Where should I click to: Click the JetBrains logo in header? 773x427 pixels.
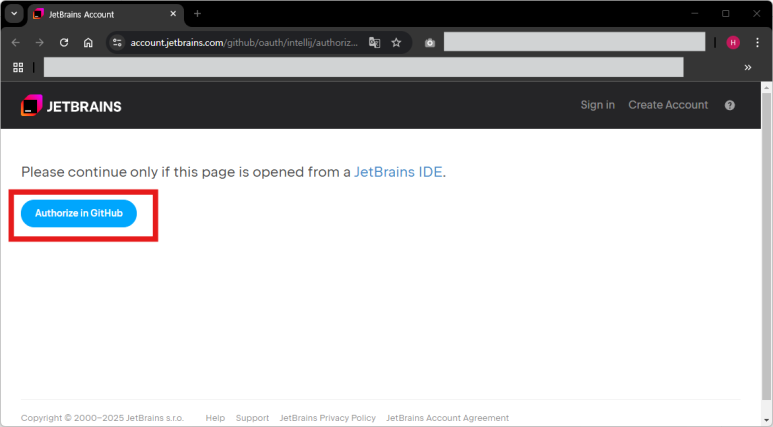click(x=71, y=106)
